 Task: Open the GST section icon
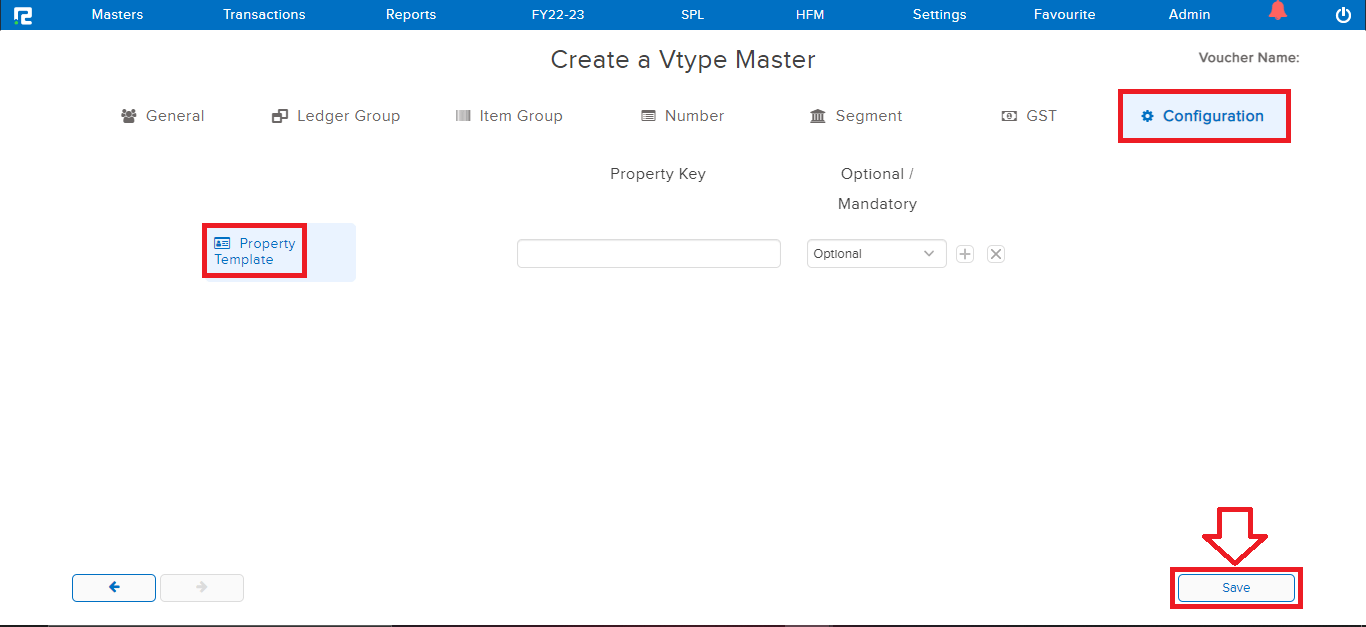[x=1007, y=115]
